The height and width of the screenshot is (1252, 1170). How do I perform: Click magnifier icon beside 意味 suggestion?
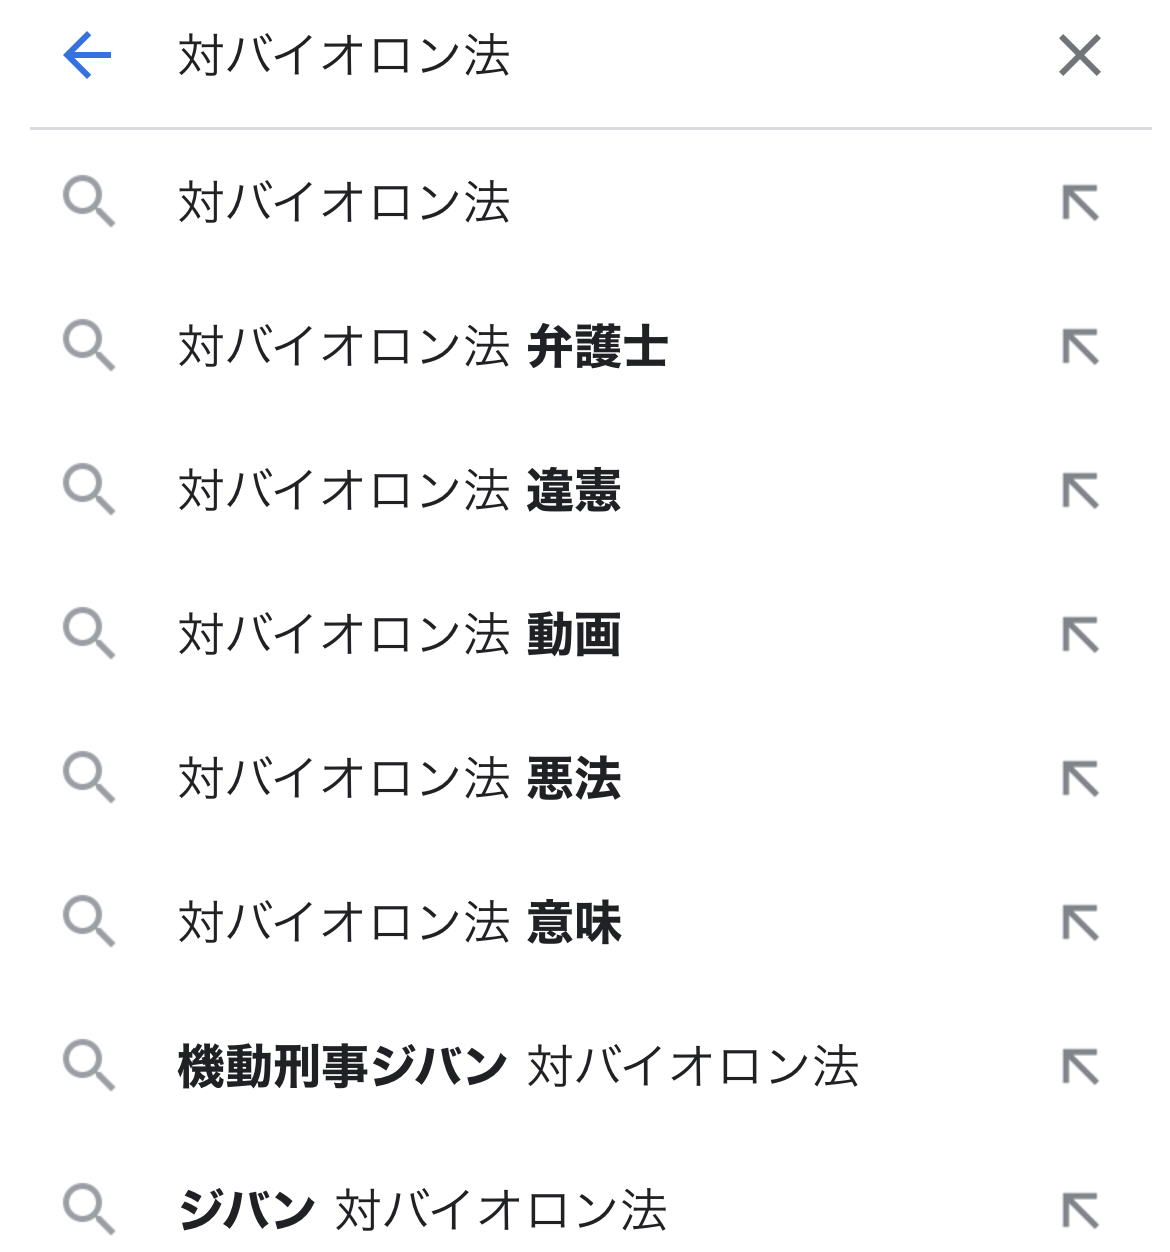89,923
